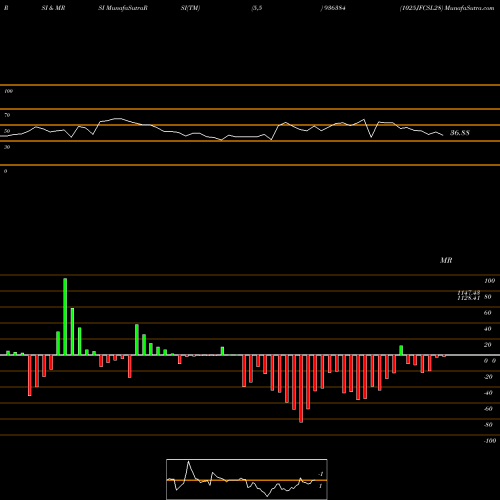Click the -100 label on the MR axis

click(490, 441)
